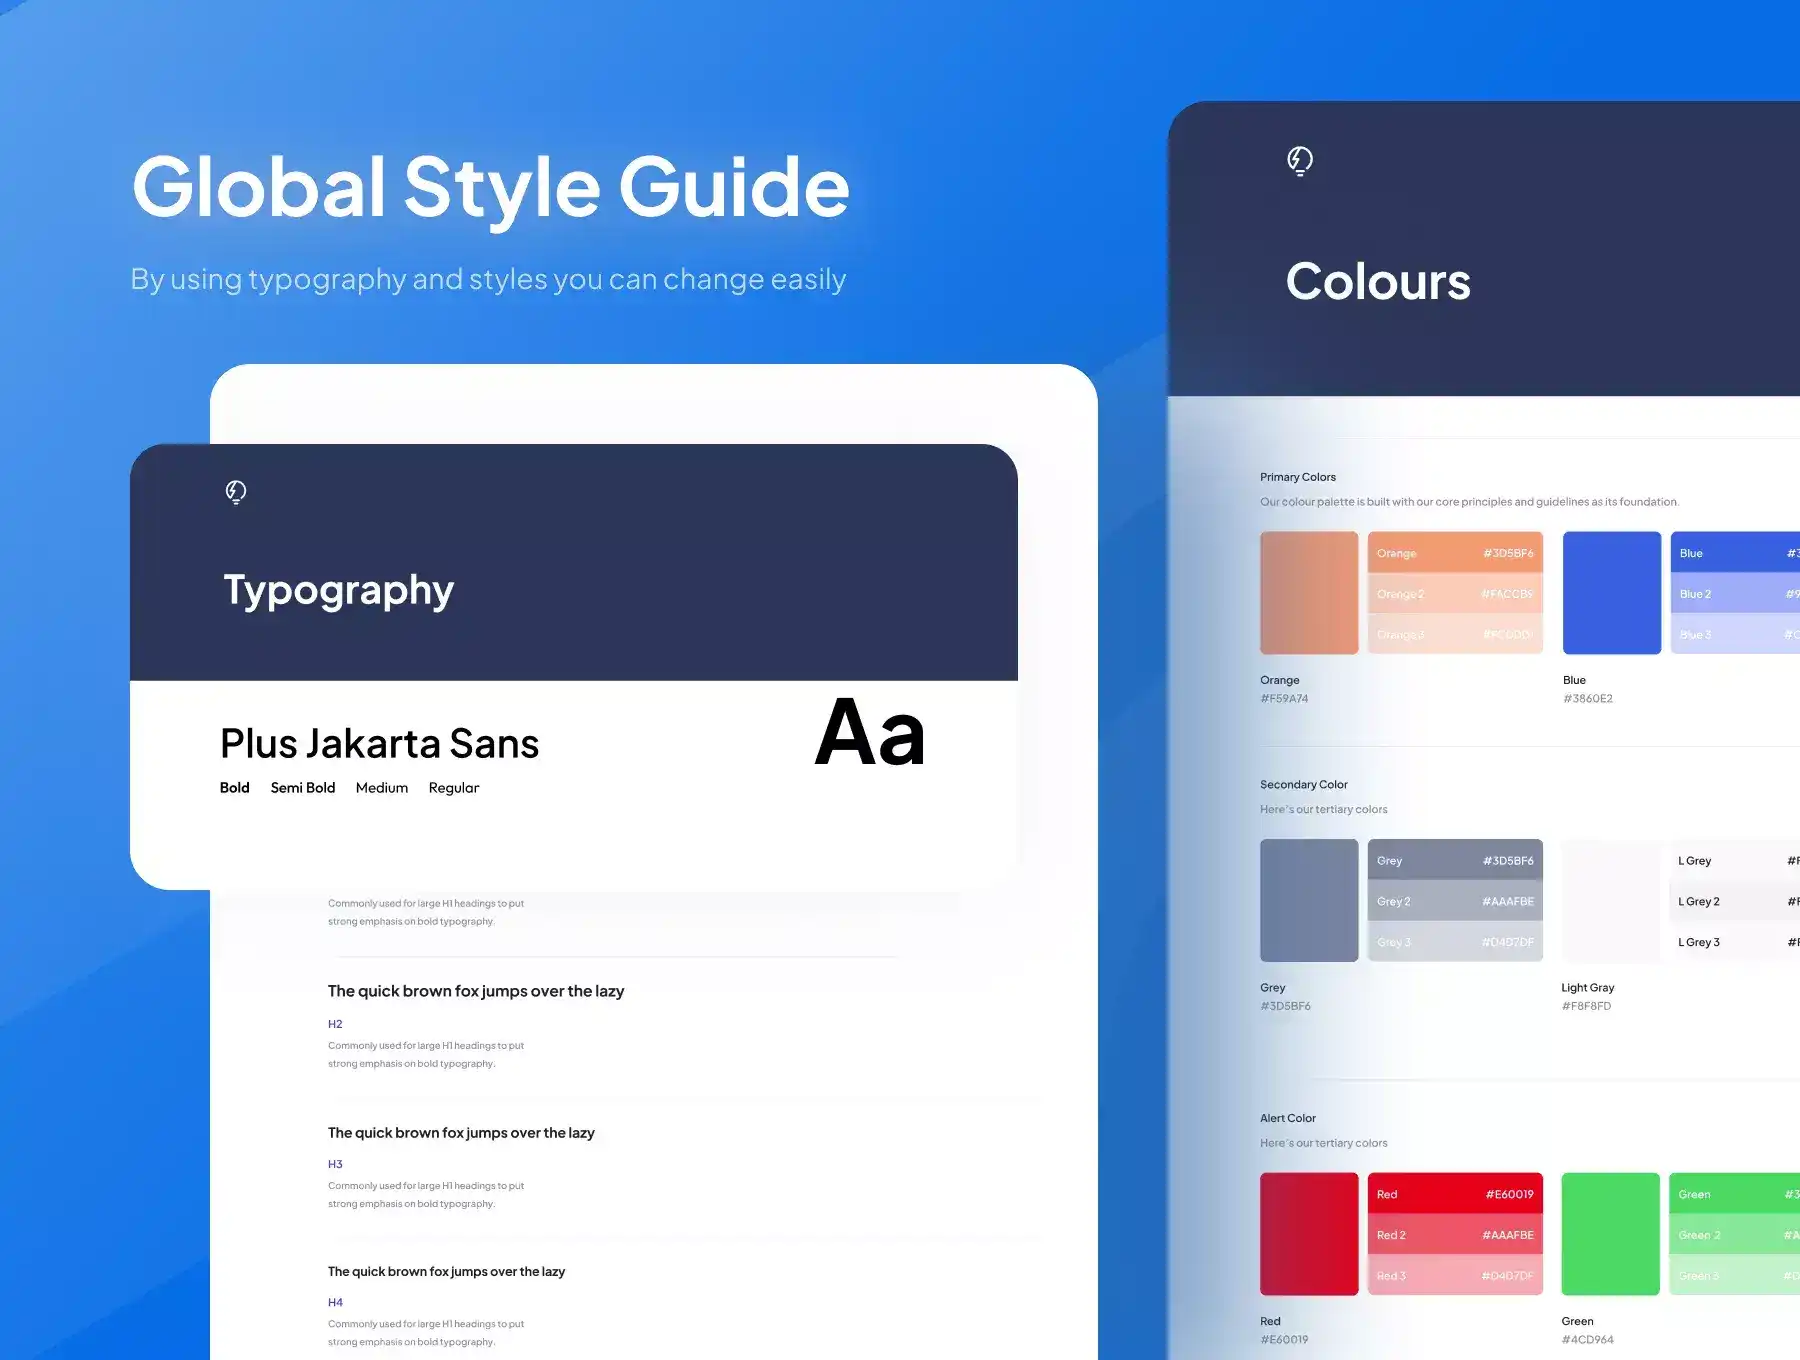Select the Semi Bold font weight
The height and width of the screenshot is (1360, 1800).
tap(302, 788)
